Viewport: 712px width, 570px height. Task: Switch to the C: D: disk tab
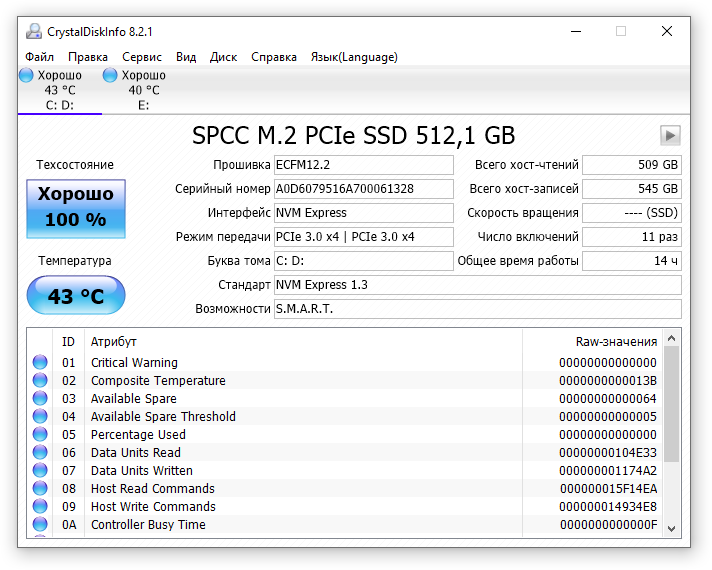click(x=60, y=90)
